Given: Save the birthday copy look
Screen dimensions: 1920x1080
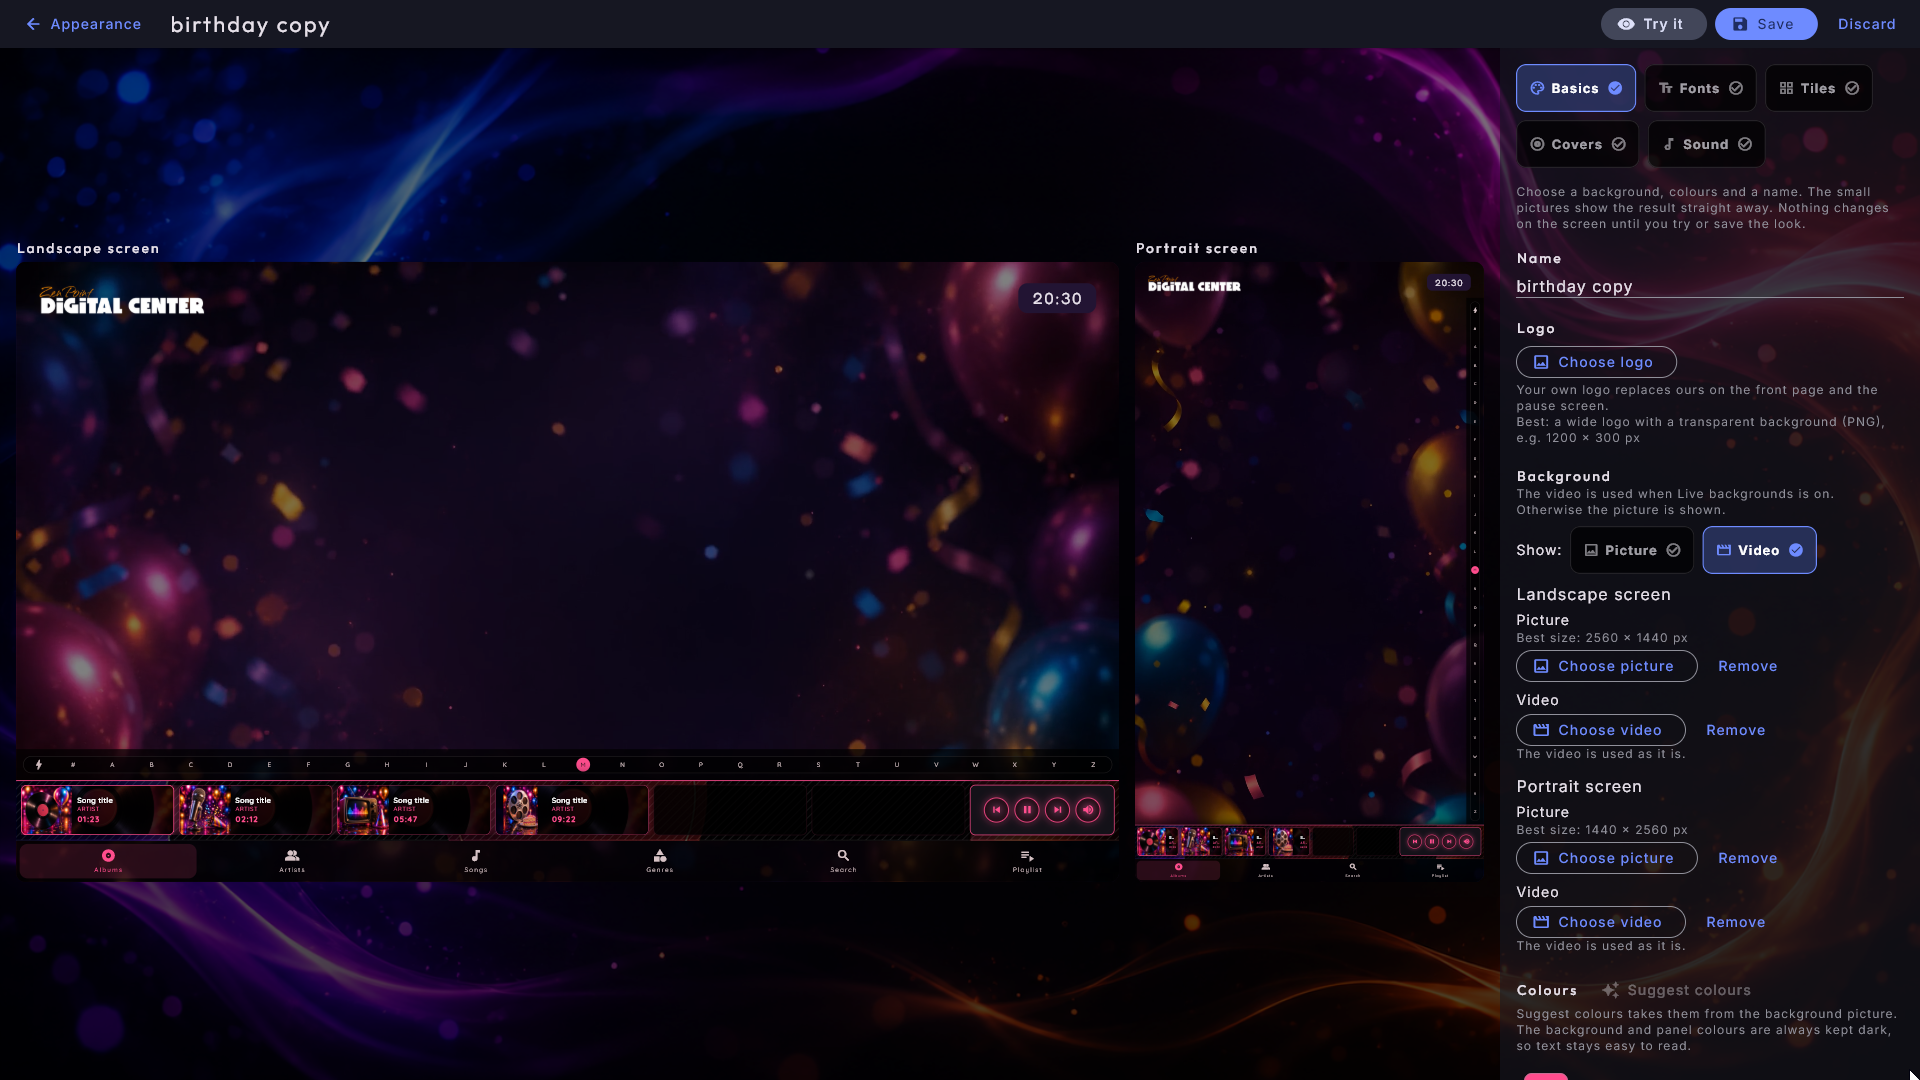Looking at the screenshot, I should click(x=1765, y=24).
